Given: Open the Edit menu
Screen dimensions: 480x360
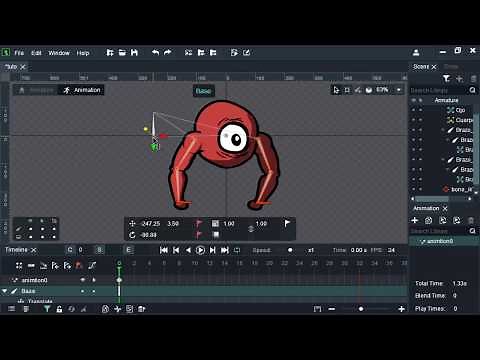Looking at the screenshot, I should (36, 53).
